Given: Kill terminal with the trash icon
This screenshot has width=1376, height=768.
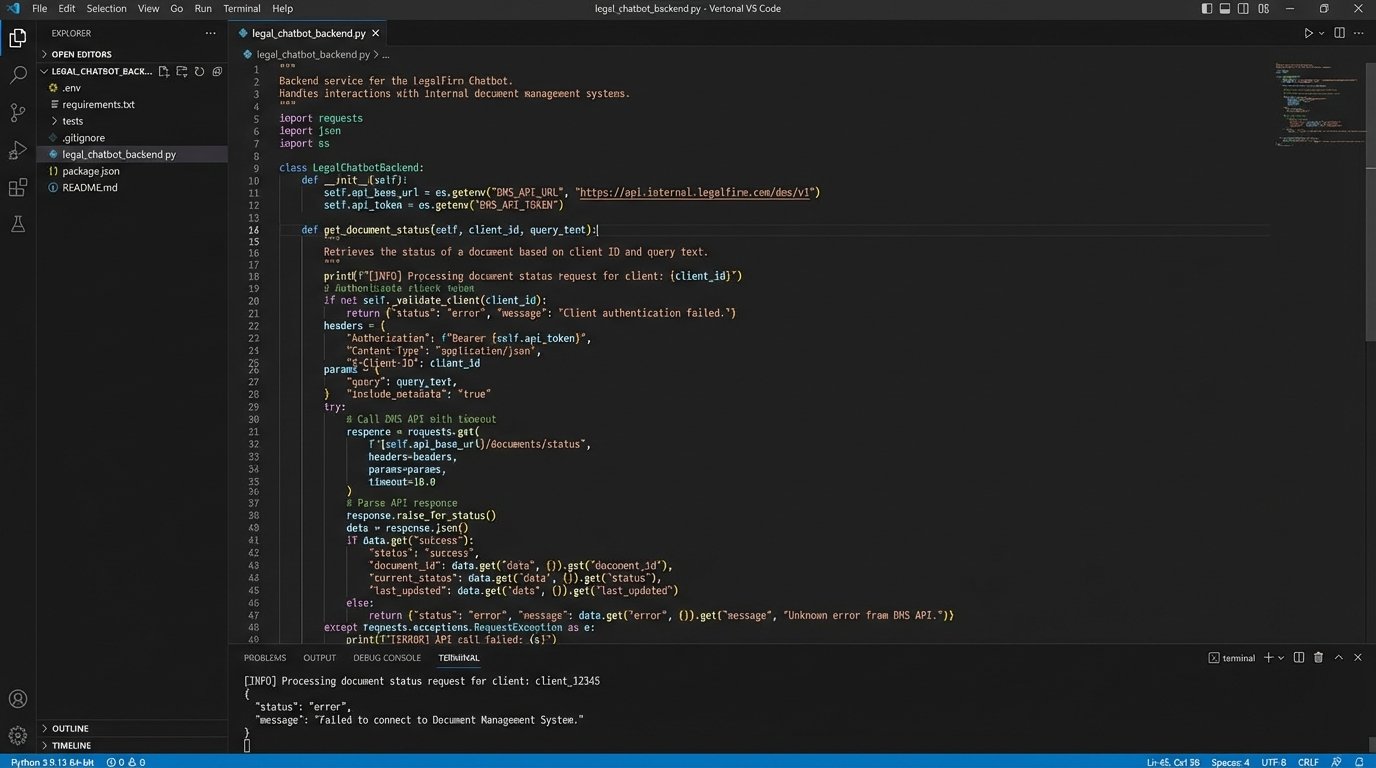Looking at the screenshot, I should coord(1318,658).
